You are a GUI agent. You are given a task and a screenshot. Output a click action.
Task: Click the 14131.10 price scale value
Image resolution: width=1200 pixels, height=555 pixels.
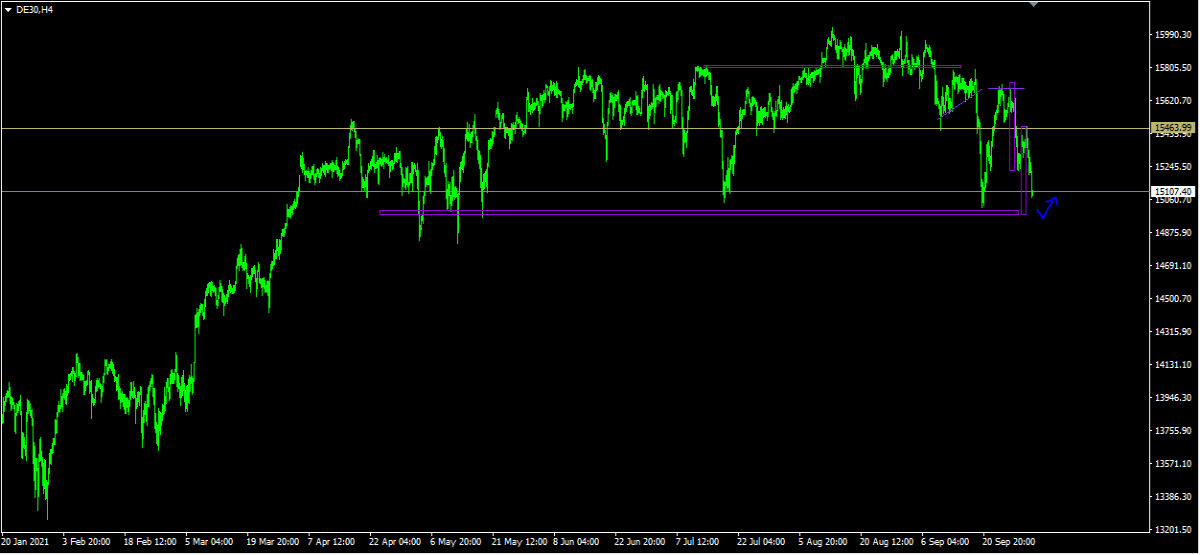click(1173, 365)
